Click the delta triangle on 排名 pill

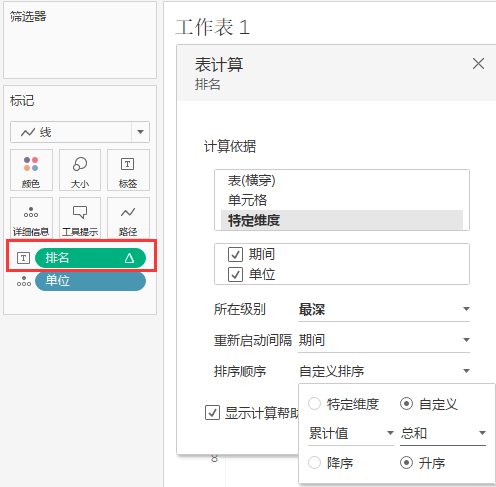click(129, 258)
